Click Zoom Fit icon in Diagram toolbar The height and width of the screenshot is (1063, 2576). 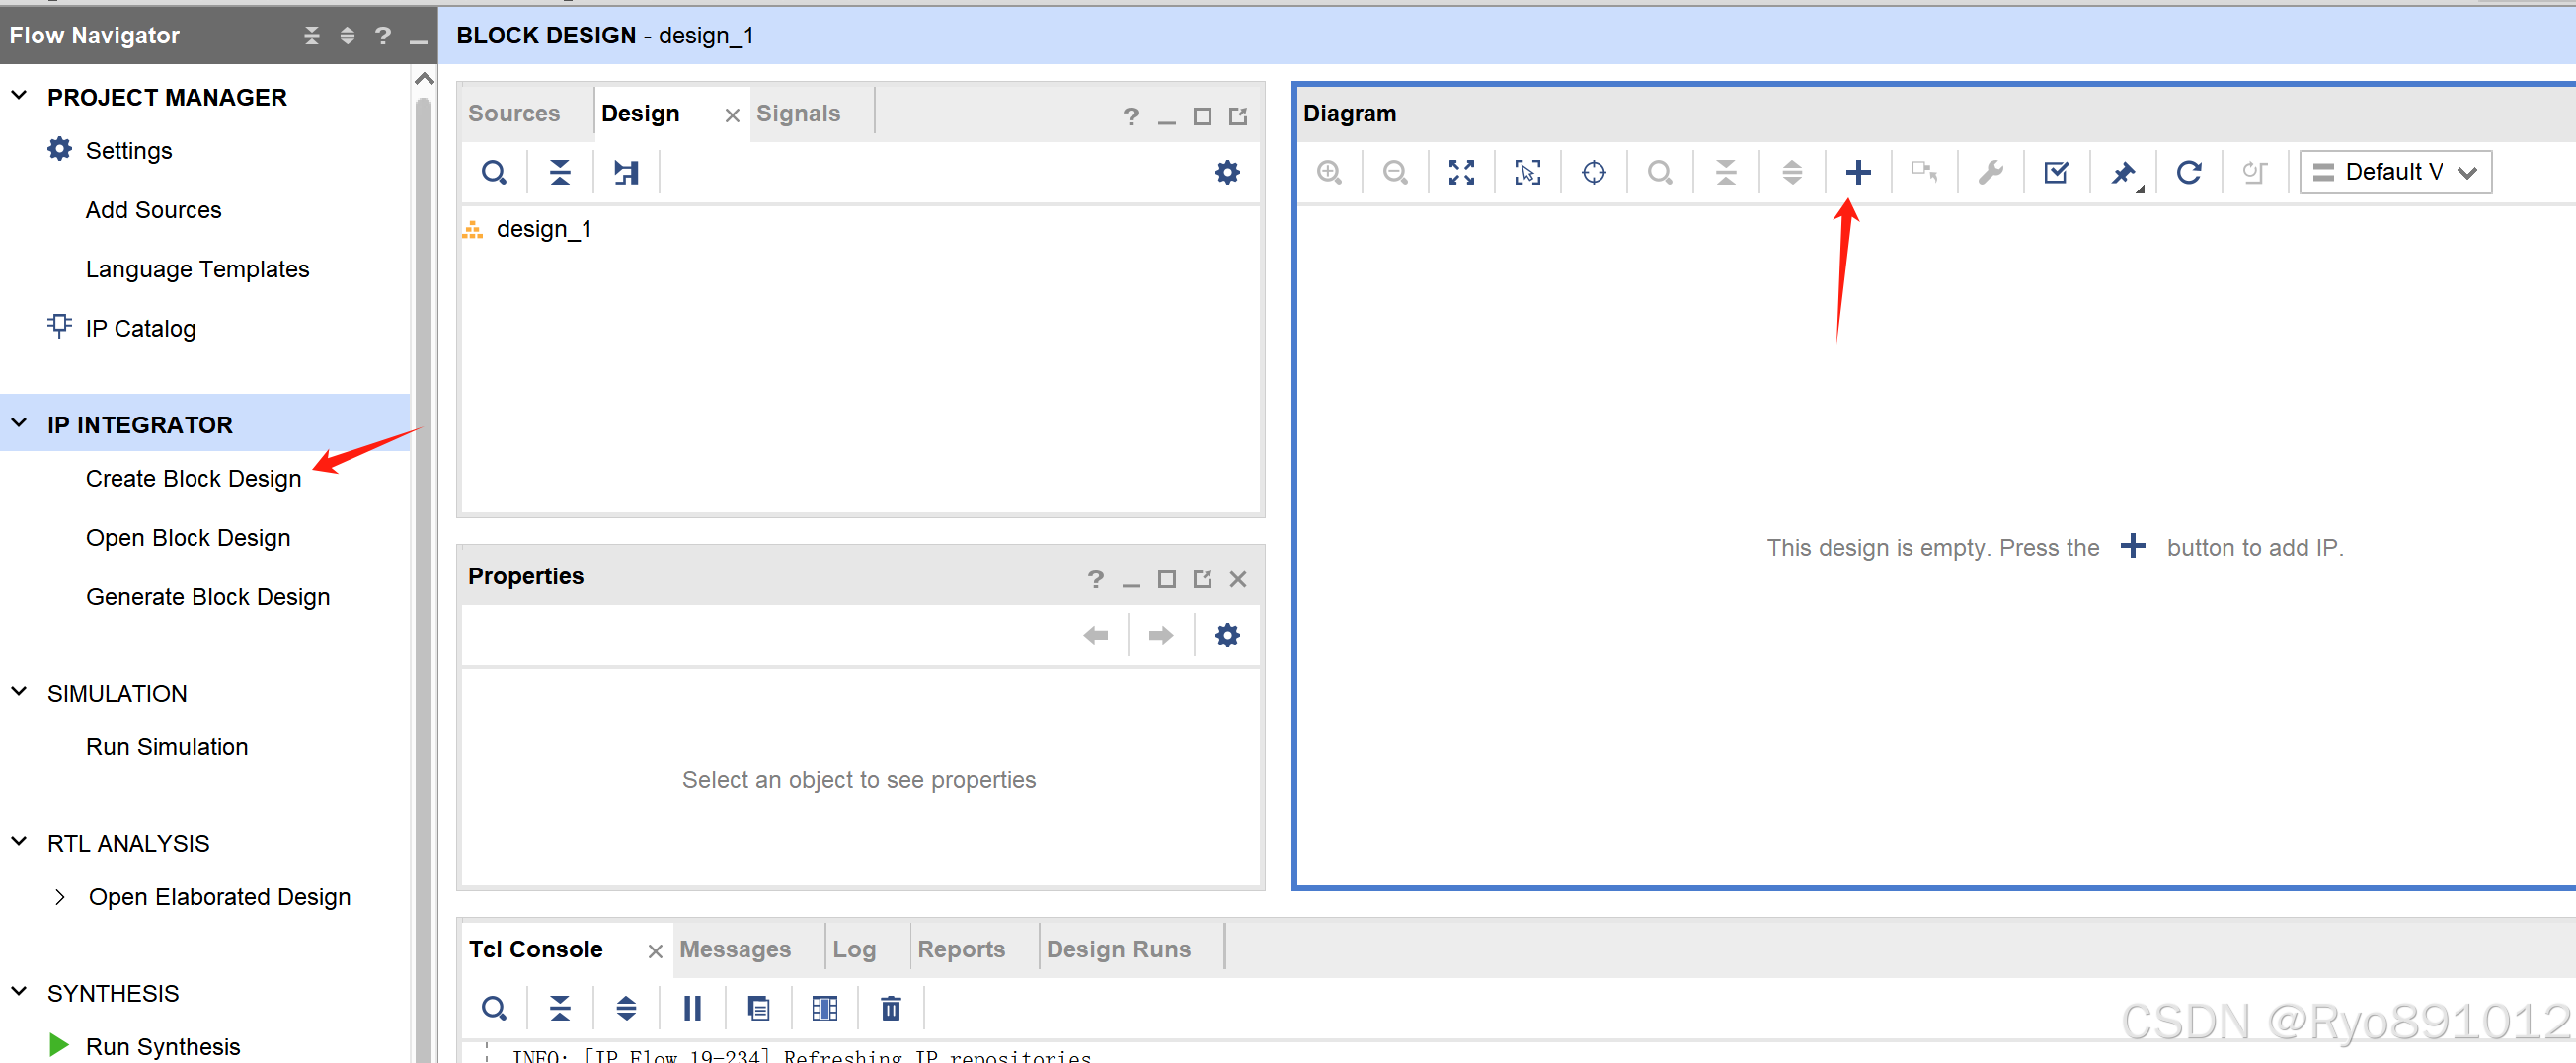tap(1461, 172)
